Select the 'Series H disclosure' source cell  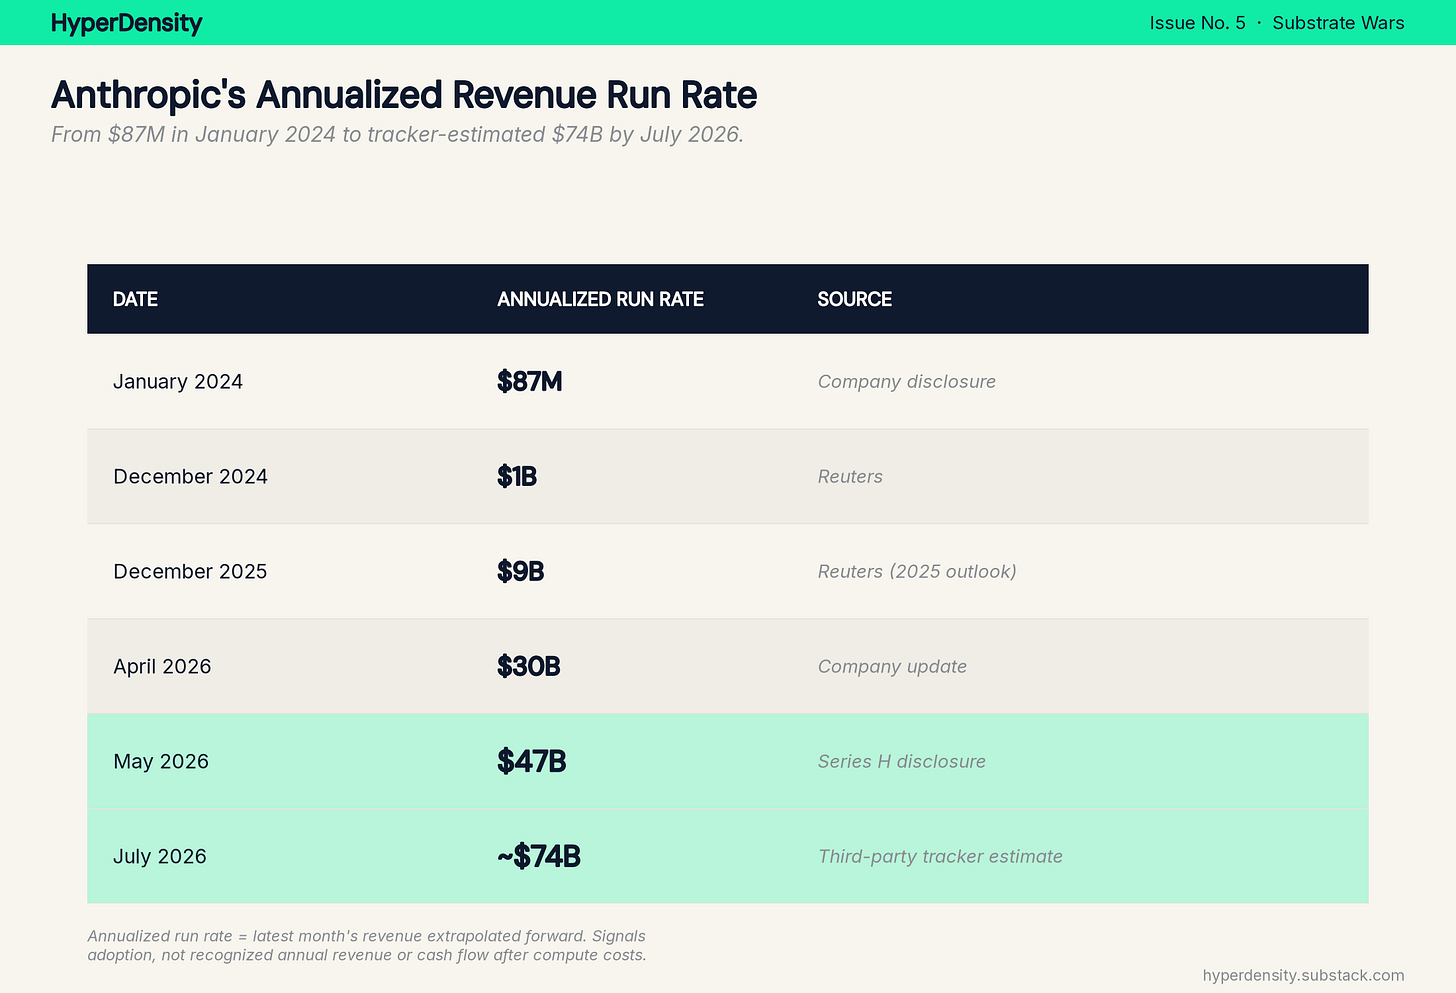pos(902,761)
